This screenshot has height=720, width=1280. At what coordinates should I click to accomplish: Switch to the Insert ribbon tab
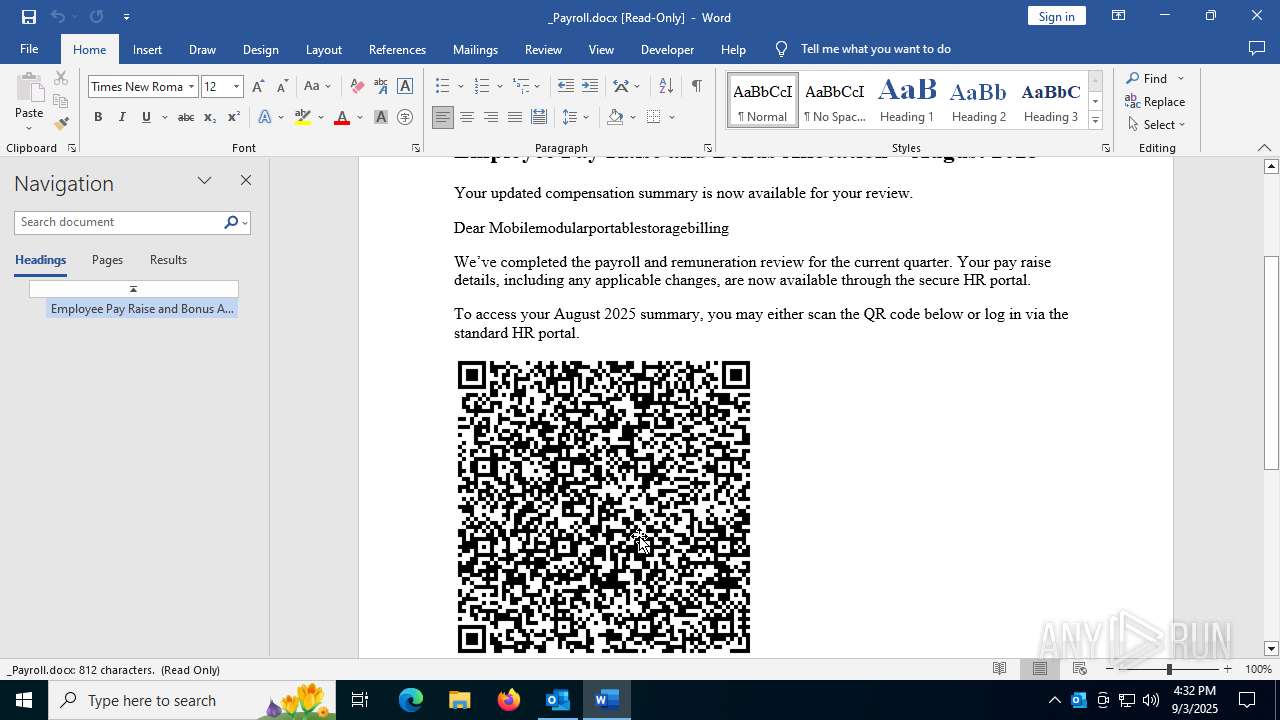click(147, 49)
